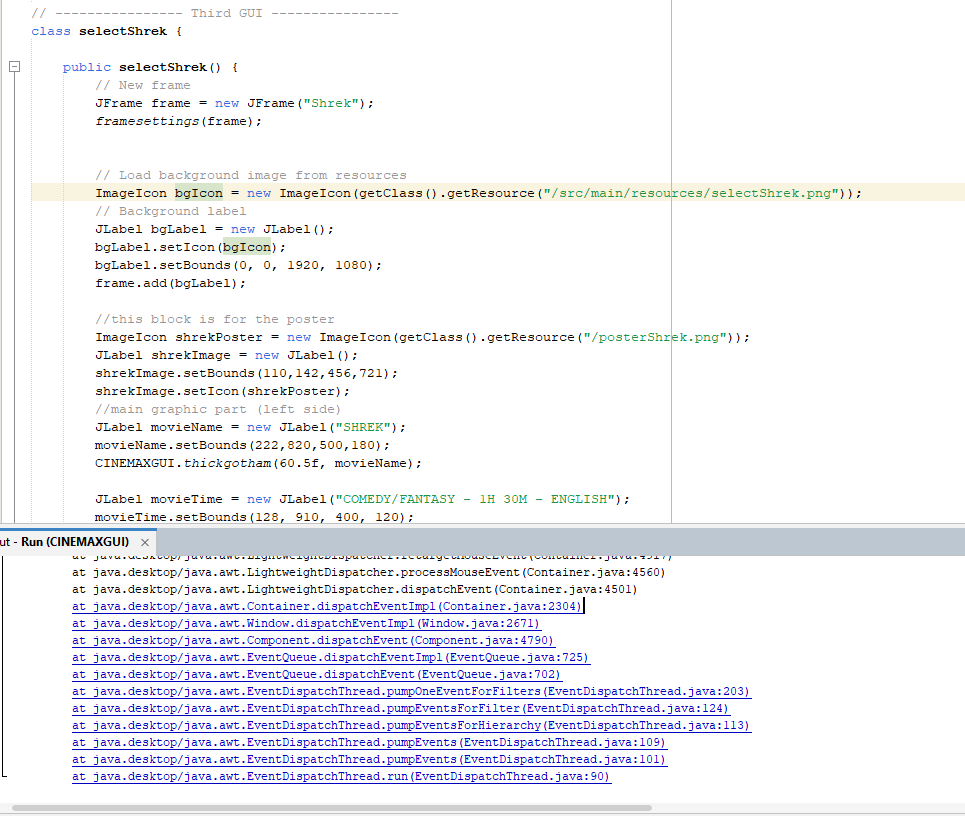This screenshot has height=816, width=965.
Task: Open Window.java:2671 stack trace link
Action: (306, 623)
